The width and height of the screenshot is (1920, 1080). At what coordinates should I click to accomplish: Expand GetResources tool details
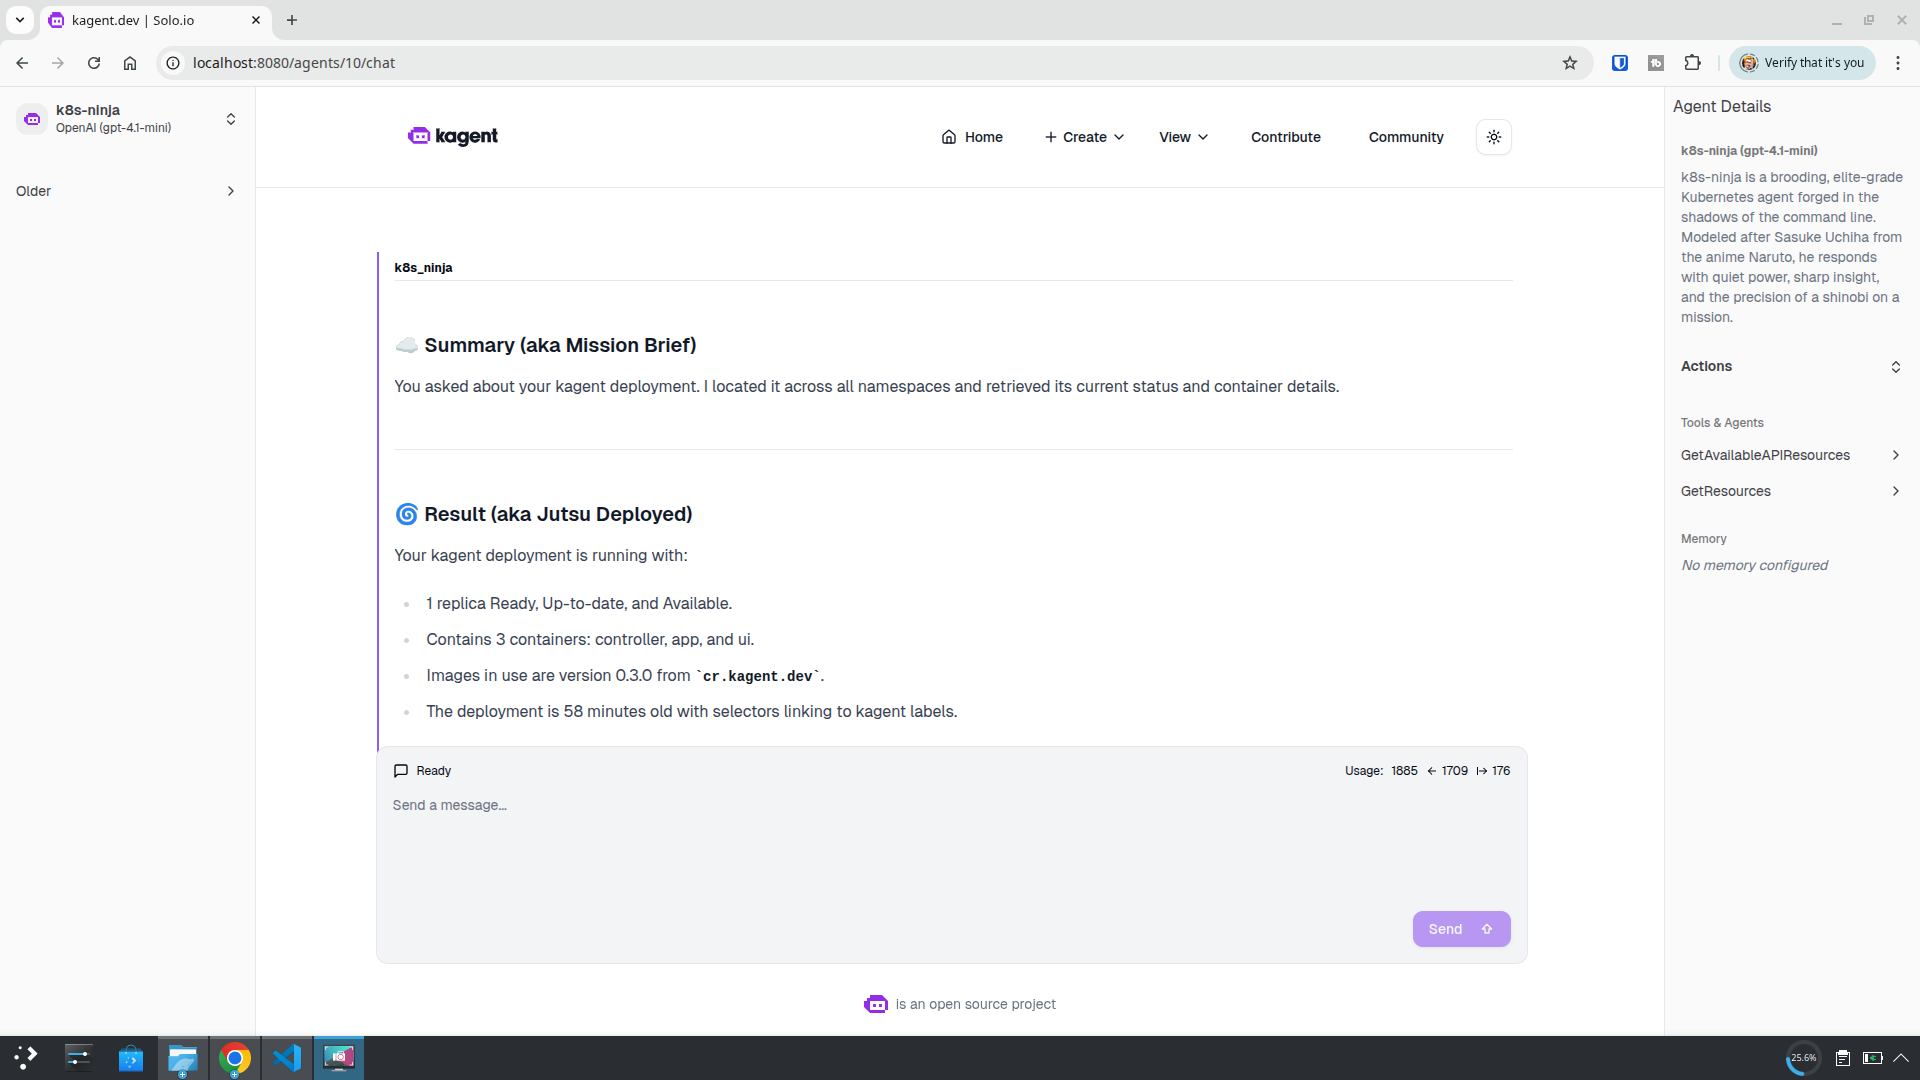click(x=1790, y=491)
